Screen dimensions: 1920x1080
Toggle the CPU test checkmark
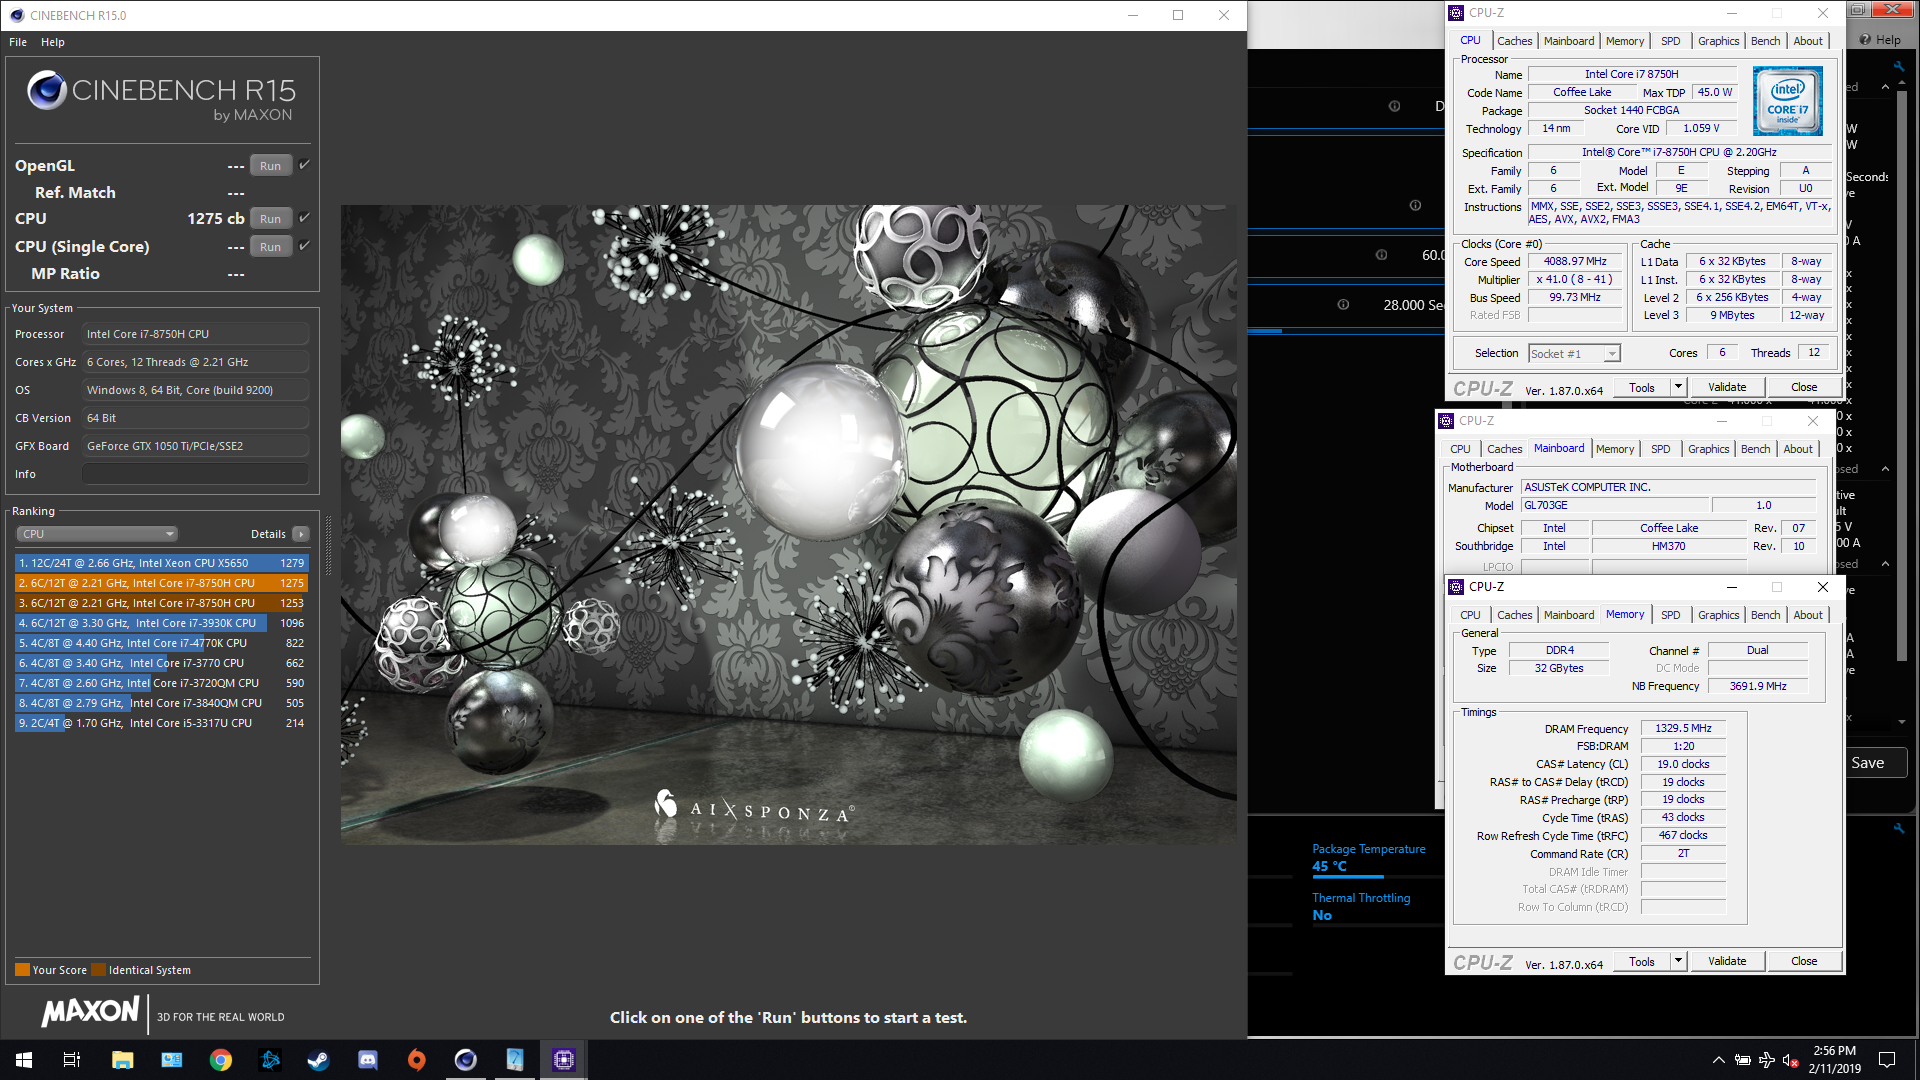(305, 218)
